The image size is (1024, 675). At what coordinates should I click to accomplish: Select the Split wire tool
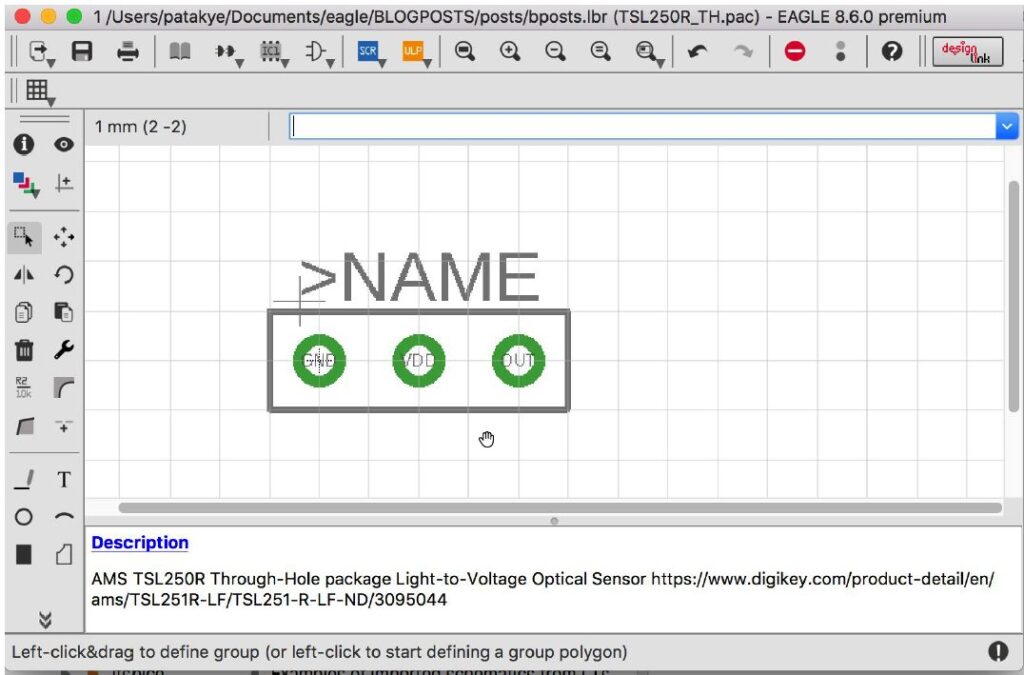pos(24,426)
